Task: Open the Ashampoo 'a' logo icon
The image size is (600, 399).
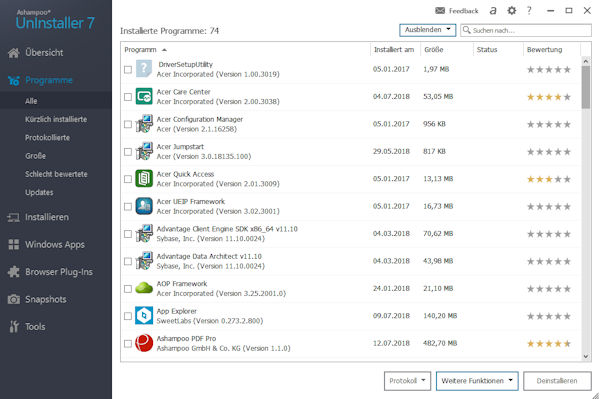Action: click(493, 11)
